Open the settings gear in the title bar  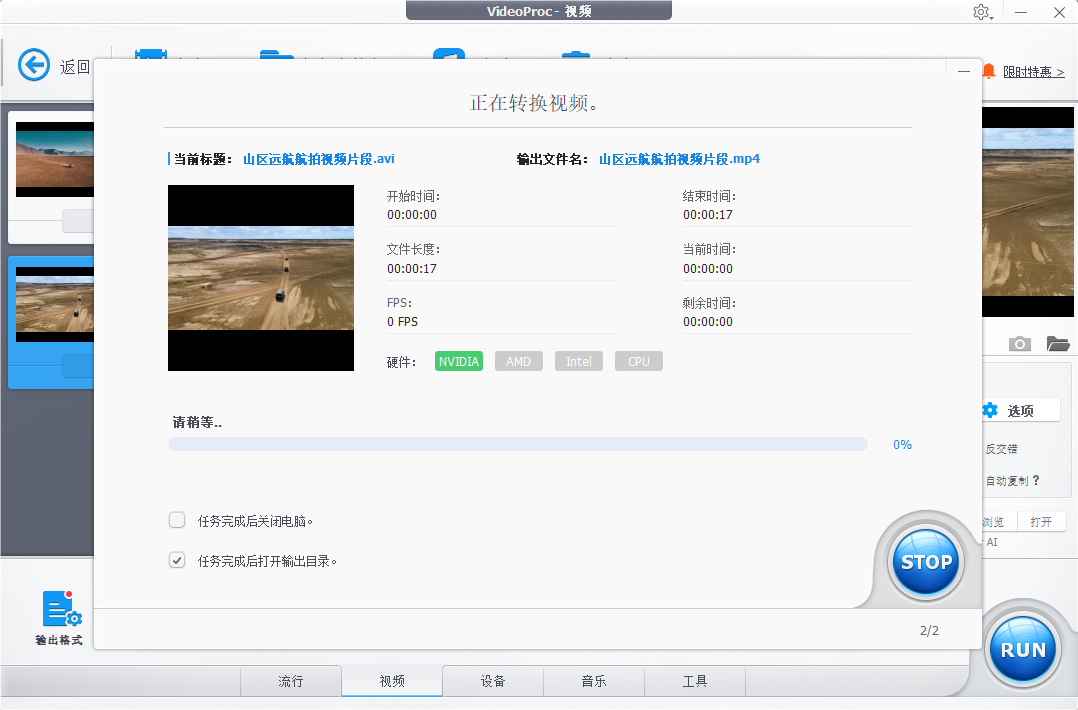[x=981, y=12]
